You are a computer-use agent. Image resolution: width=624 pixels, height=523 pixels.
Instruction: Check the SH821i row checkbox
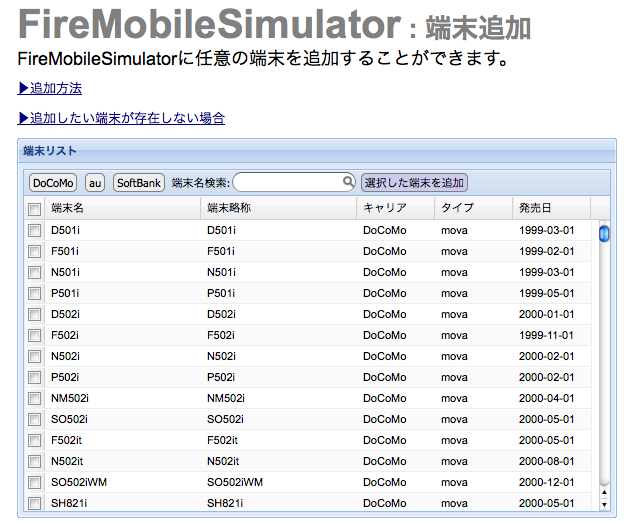(35, 503)
